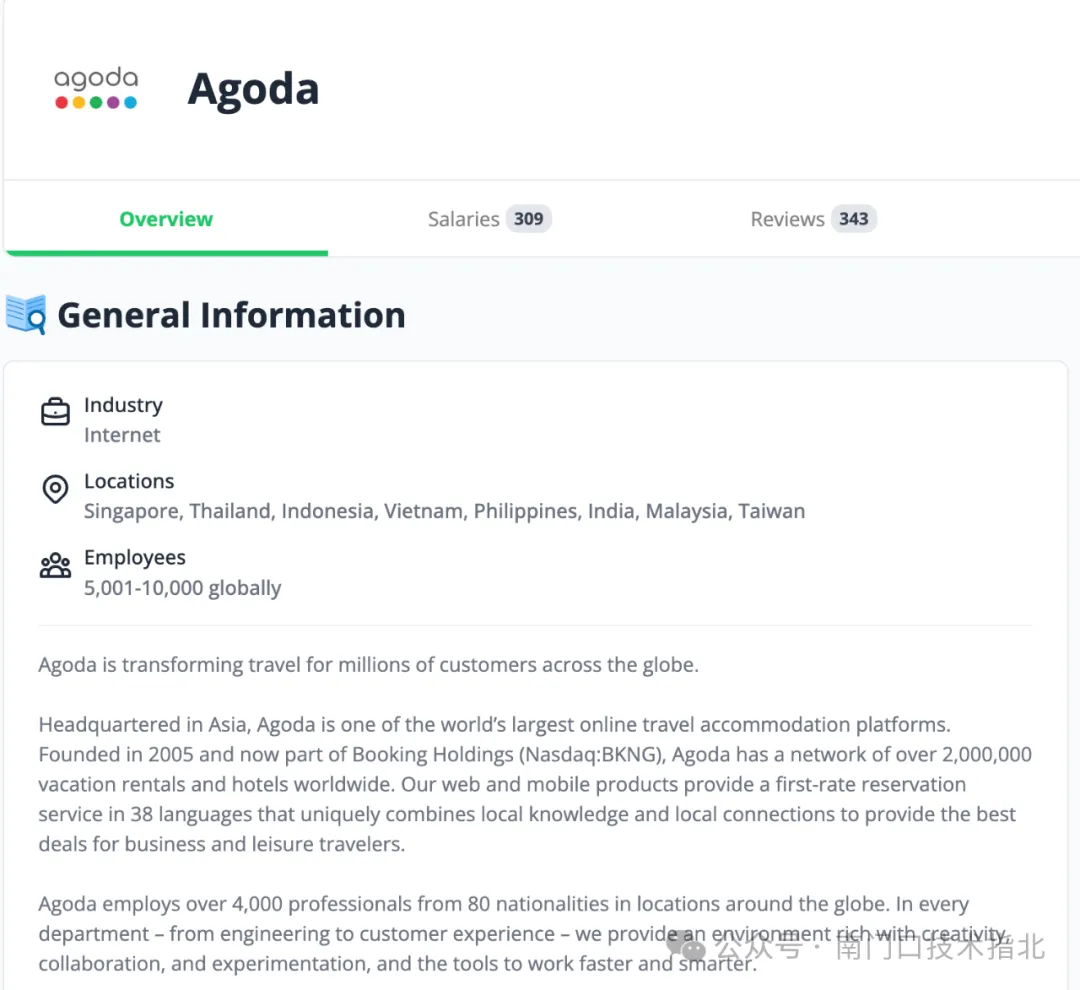This screenshot has height=990, width=1080.
Task: Click the Locations field label
Action: click(129, 481)
